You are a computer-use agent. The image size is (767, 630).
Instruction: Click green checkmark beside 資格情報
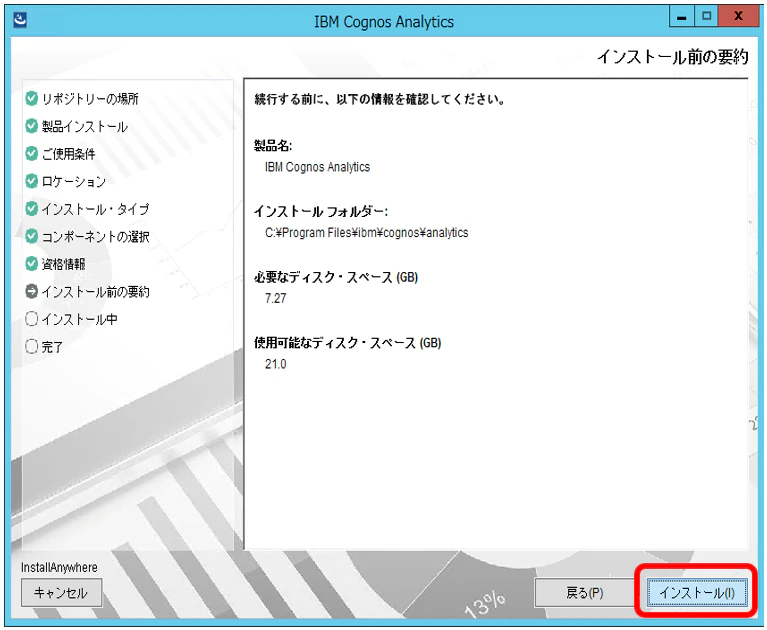point(31,264)
